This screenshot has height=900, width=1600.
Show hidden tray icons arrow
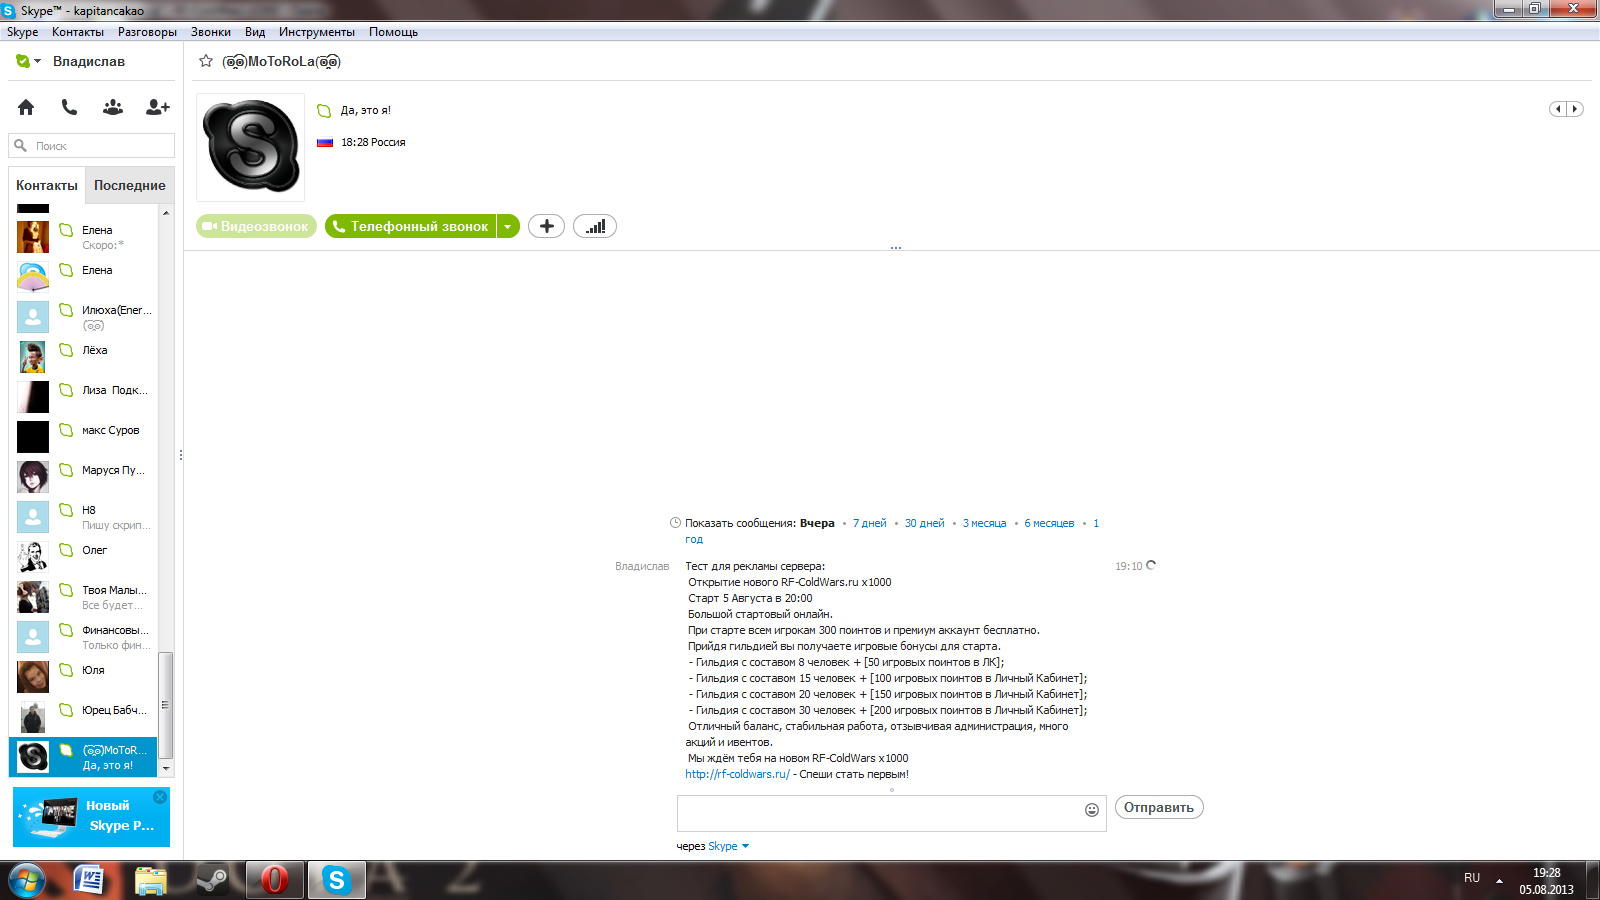click(1499, 880)
